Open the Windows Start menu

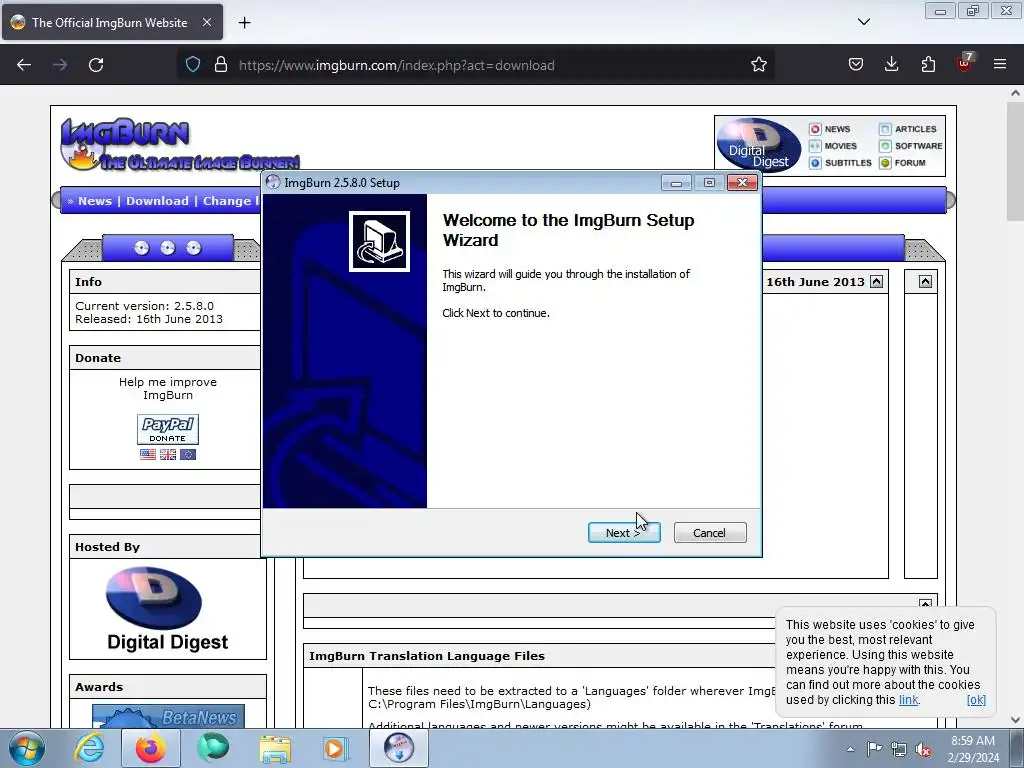27,748
